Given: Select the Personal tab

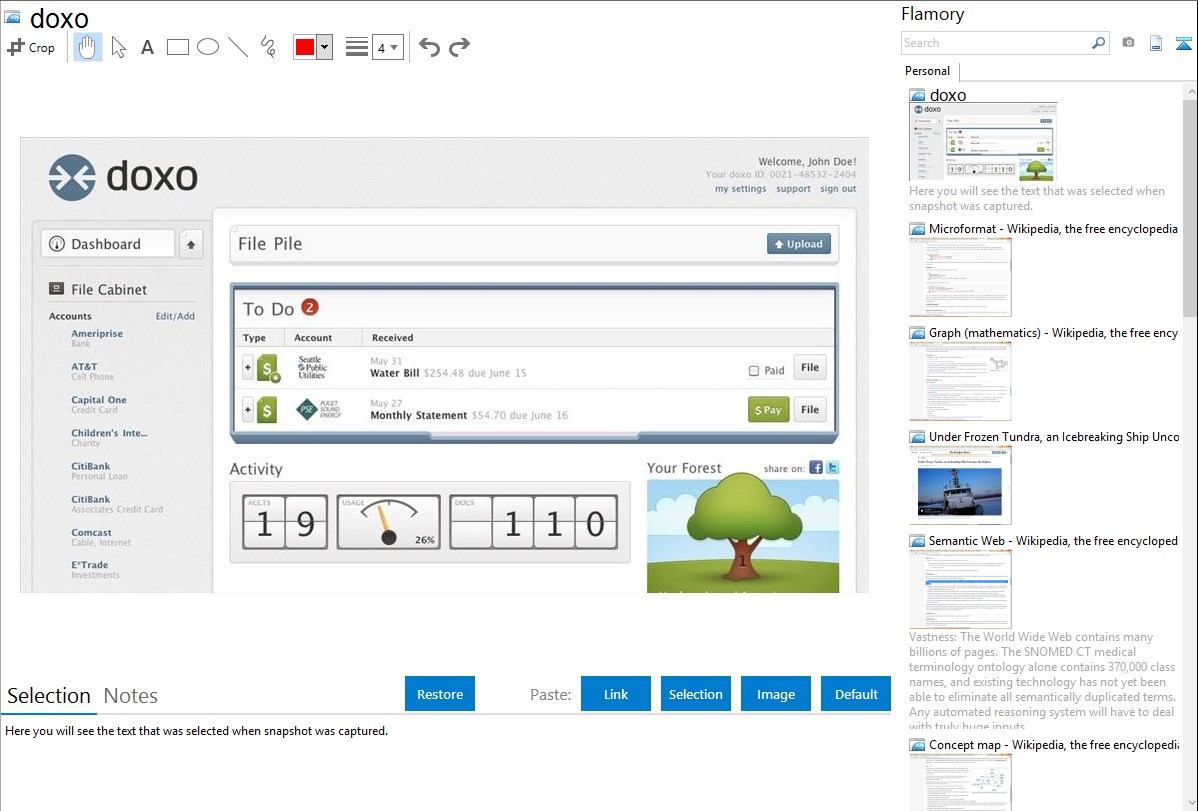Looking at the screenshot, I should coord(928,71).
